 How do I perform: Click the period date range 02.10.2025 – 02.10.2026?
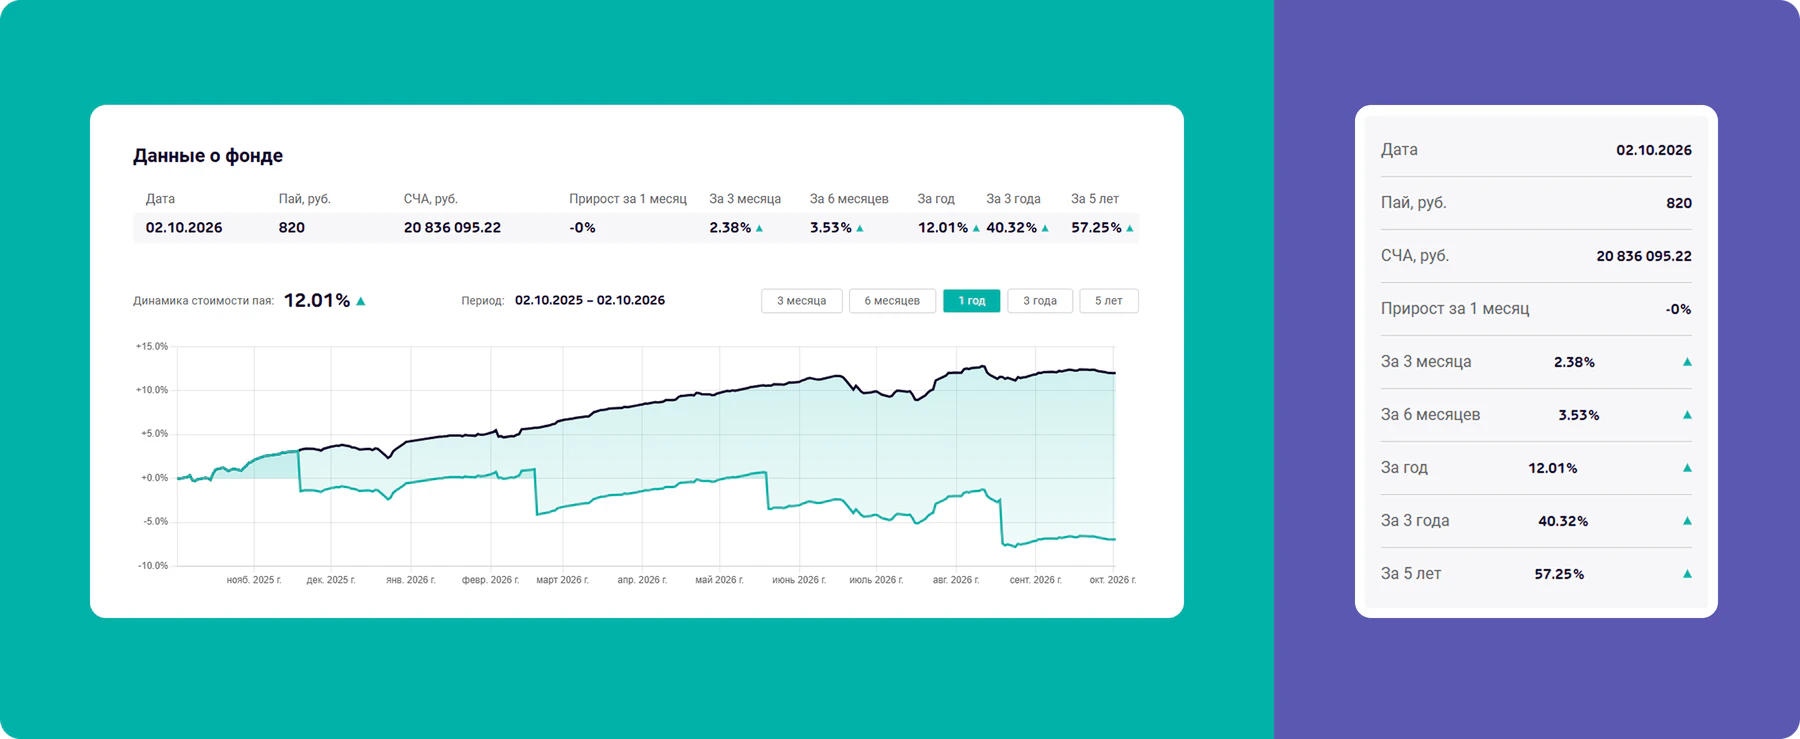coord(590,300)
